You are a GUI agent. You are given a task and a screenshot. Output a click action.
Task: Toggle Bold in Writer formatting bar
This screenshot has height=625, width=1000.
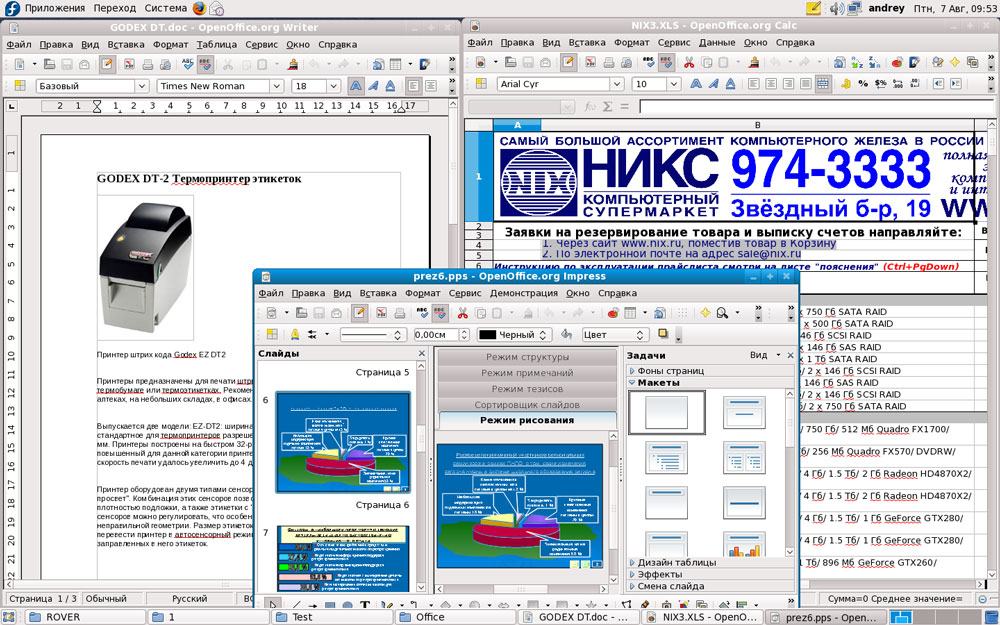355,85
